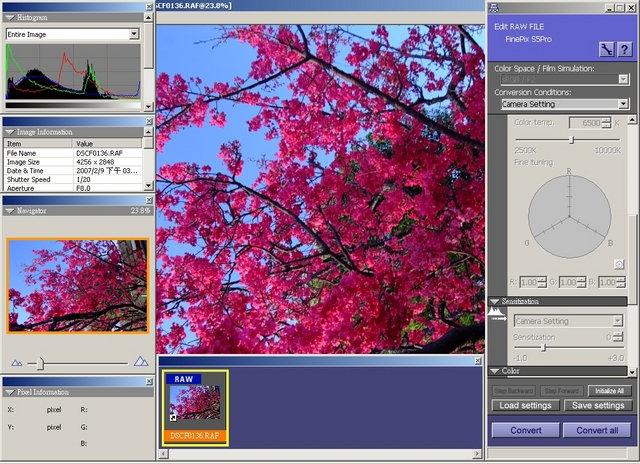
Task: Close the Histogram panel
Action: 149,7
